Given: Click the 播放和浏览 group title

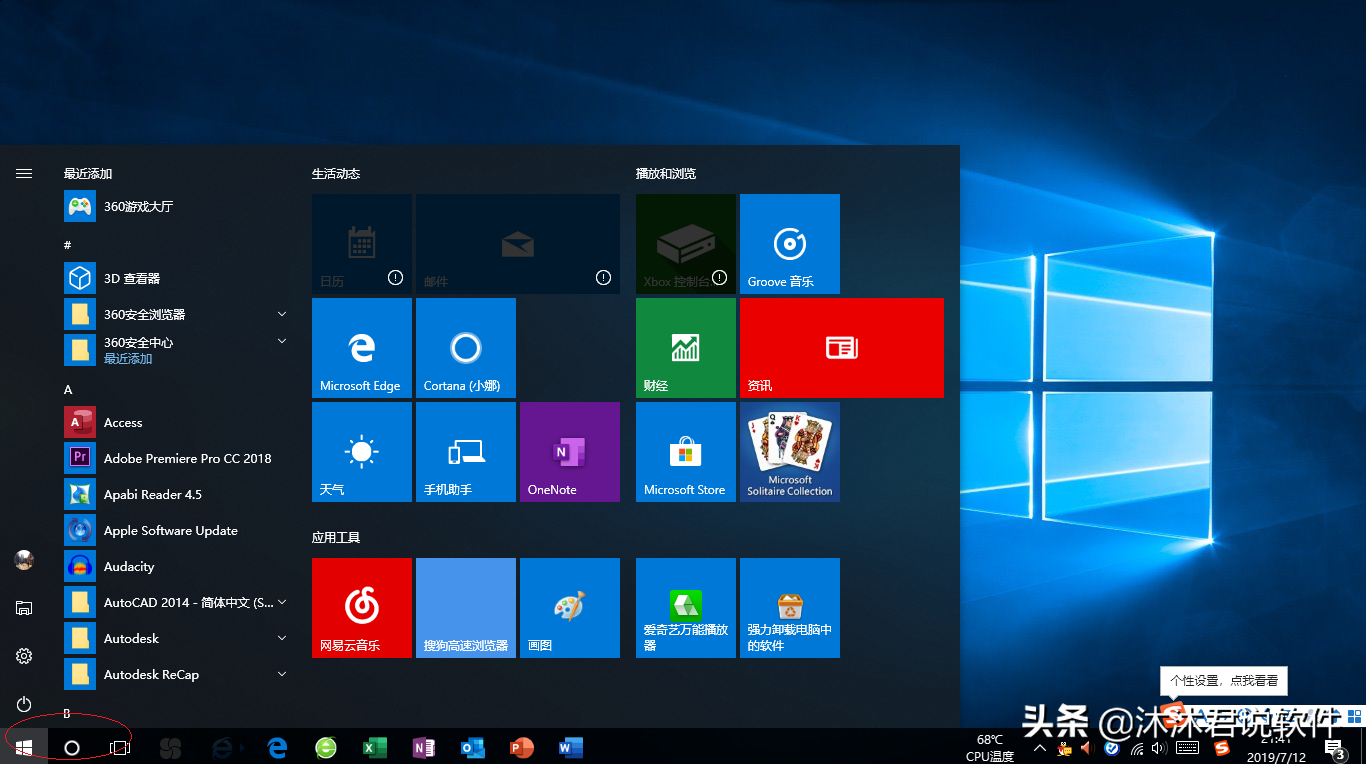Looking at the screenshot, I should click(666, 173).
